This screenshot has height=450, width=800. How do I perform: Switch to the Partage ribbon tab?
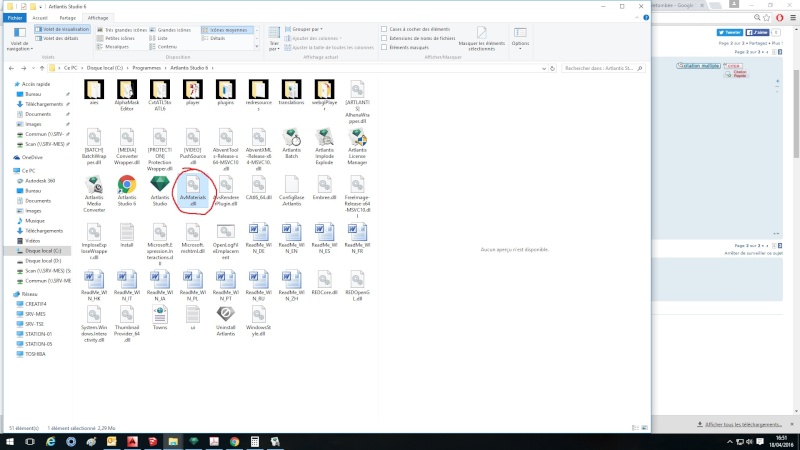click(x=67, y=18)
